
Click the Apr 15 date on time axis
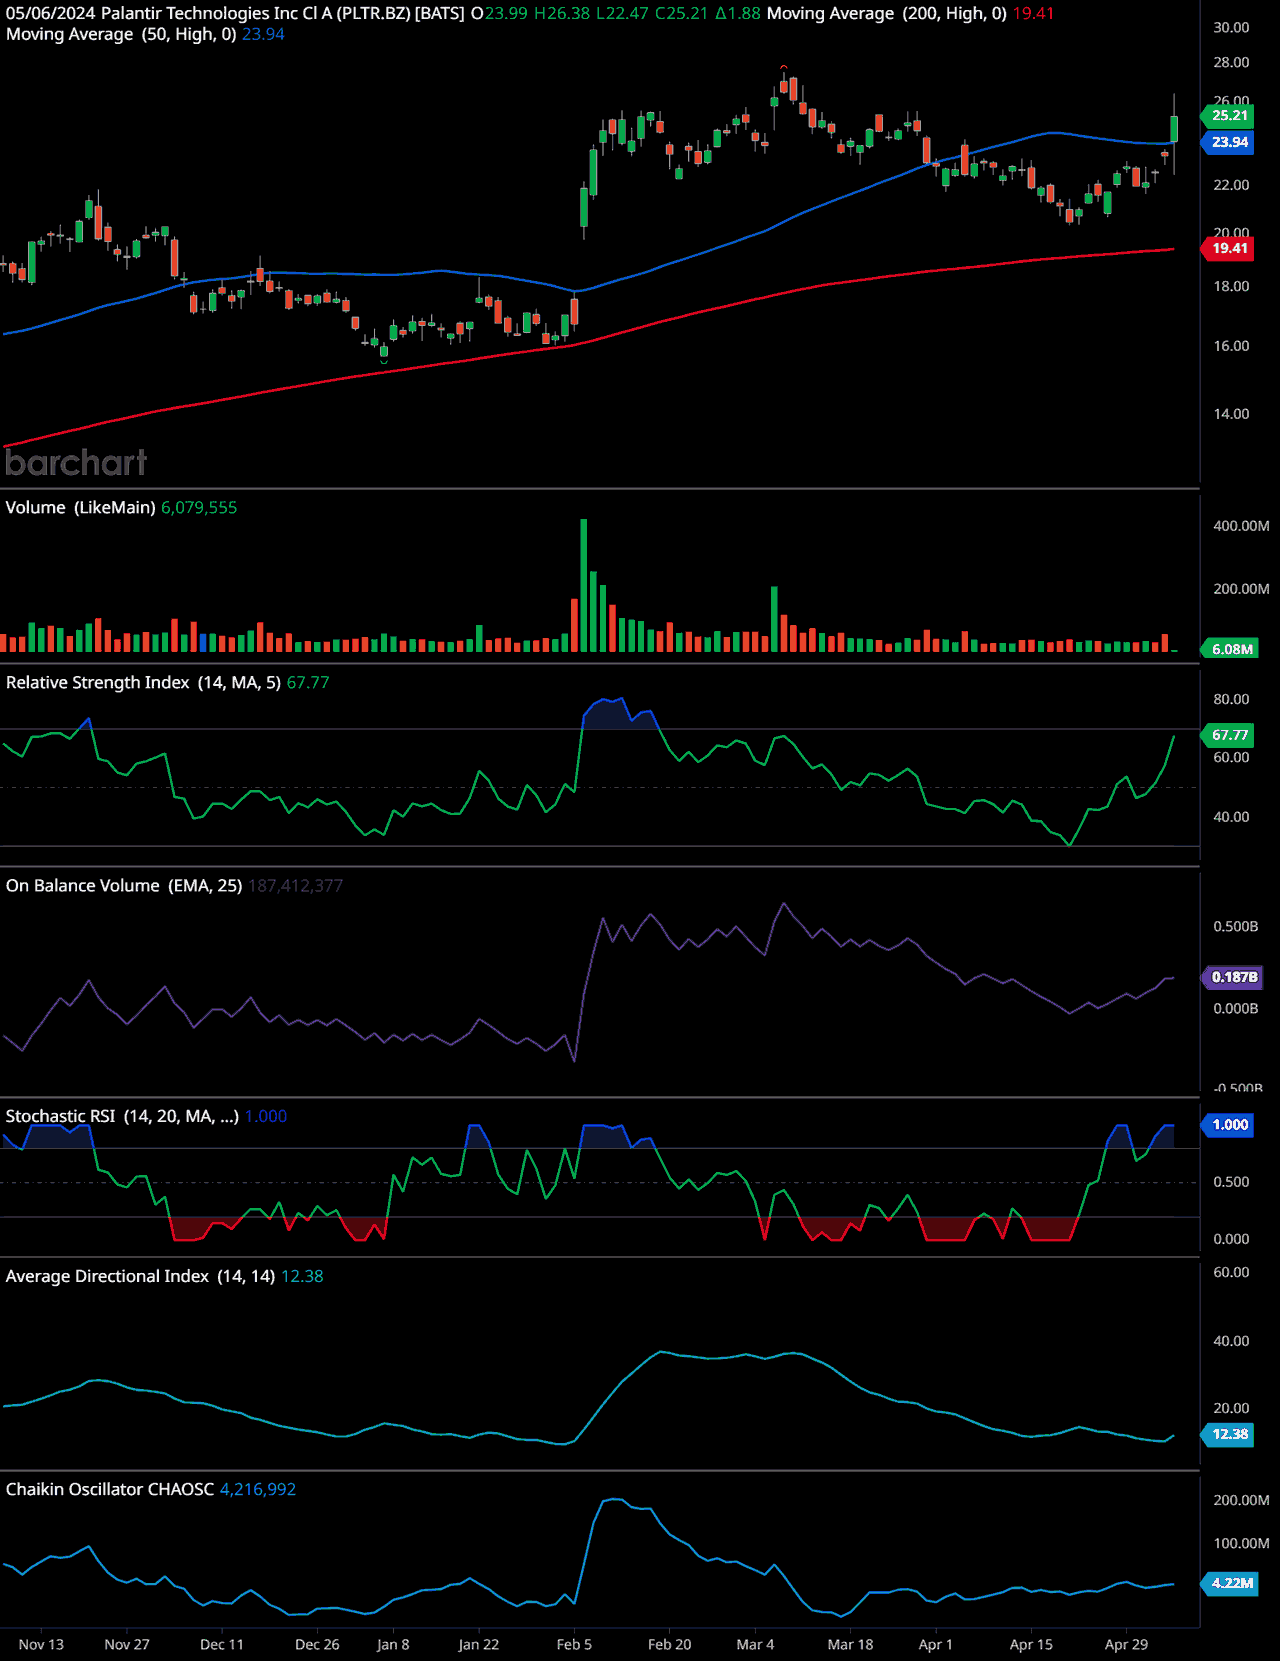click(x=1031, y=1644)
